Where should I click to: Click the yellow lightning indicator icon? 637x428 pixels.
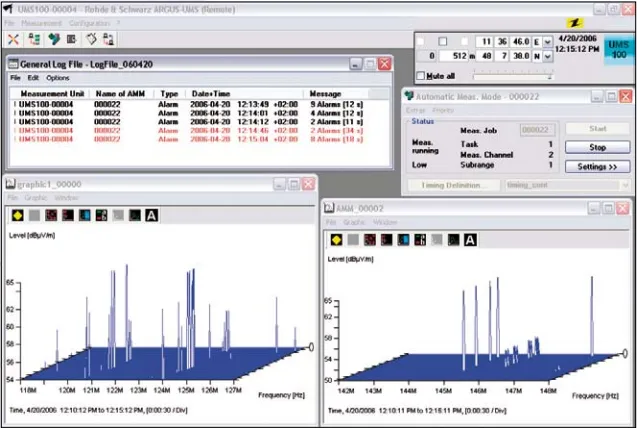click(x=575, y=23)
